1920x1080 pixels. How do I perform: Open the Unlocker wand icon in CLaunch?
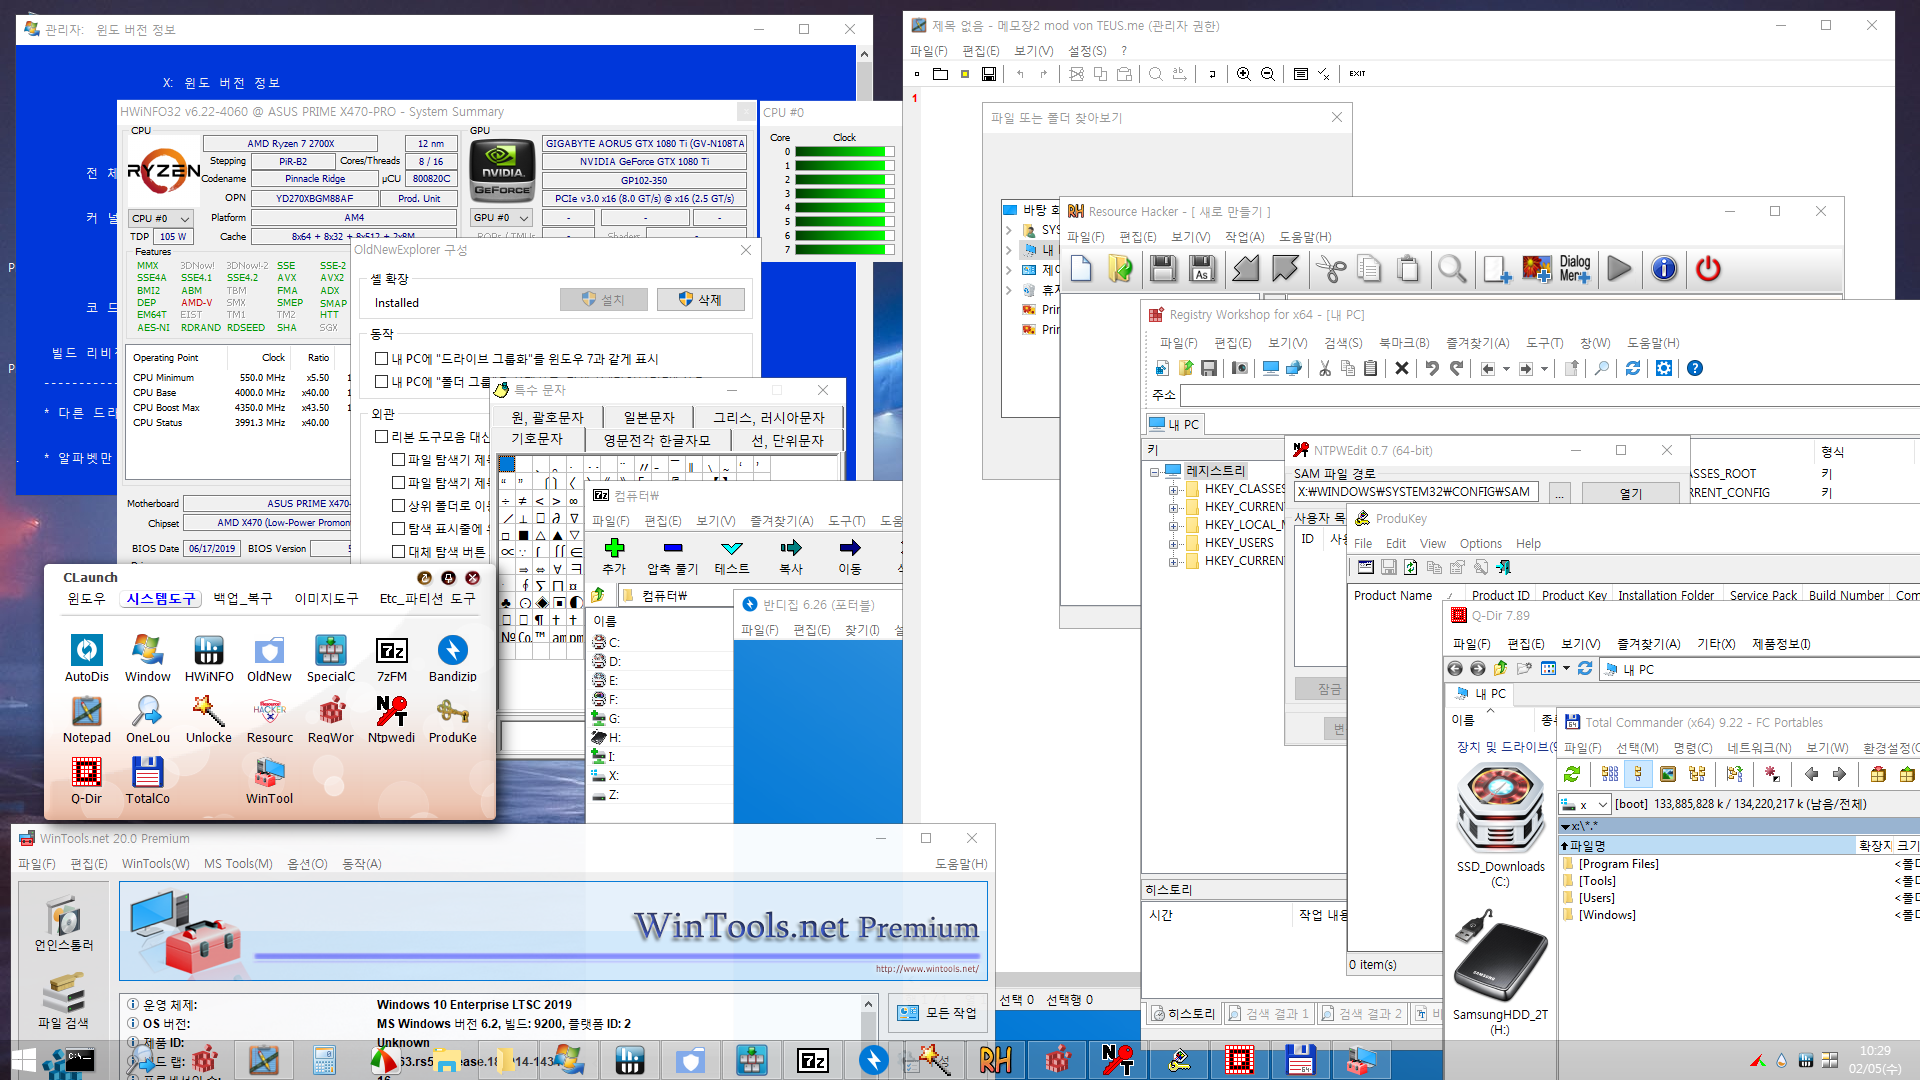pyautogui.click(x=209, y=720)
